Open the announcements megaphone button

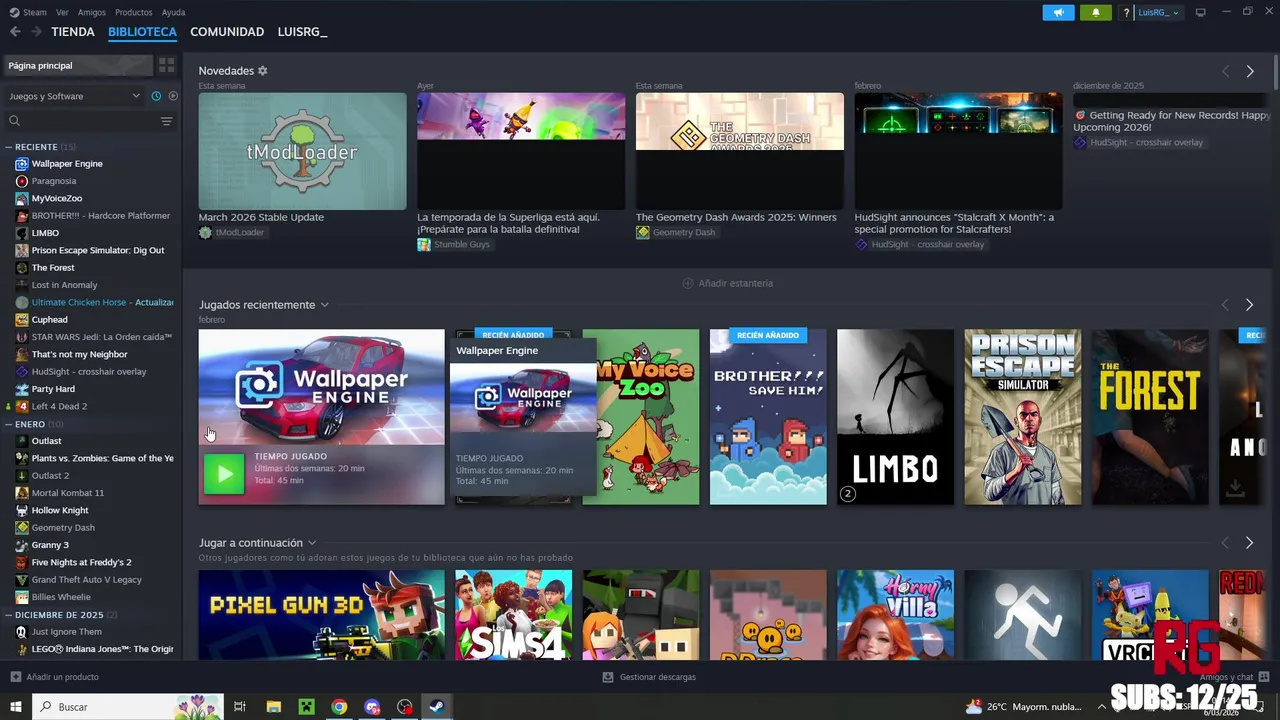pos(1058,13)
